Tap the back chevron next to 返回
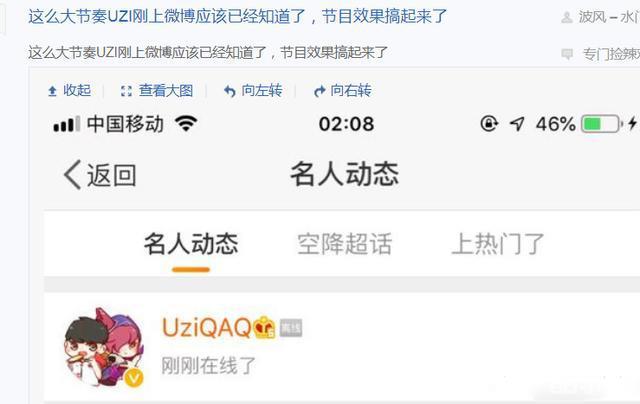This screenshot has height=404, width=640. (73, 175)
